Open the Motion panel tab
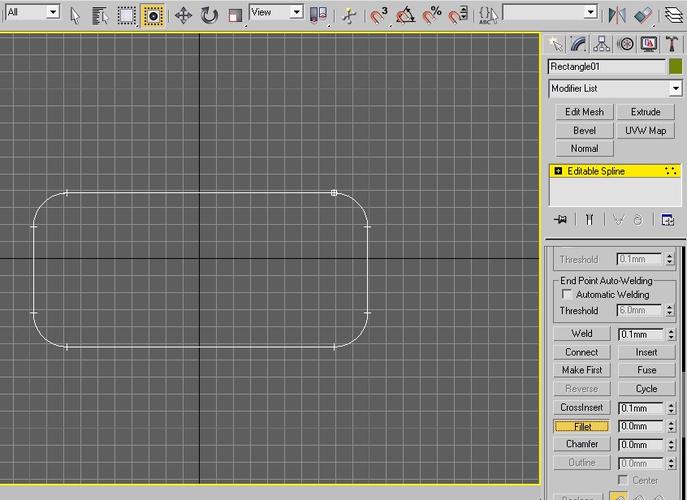Screen dimensions: 687x500 coord(625,44)
